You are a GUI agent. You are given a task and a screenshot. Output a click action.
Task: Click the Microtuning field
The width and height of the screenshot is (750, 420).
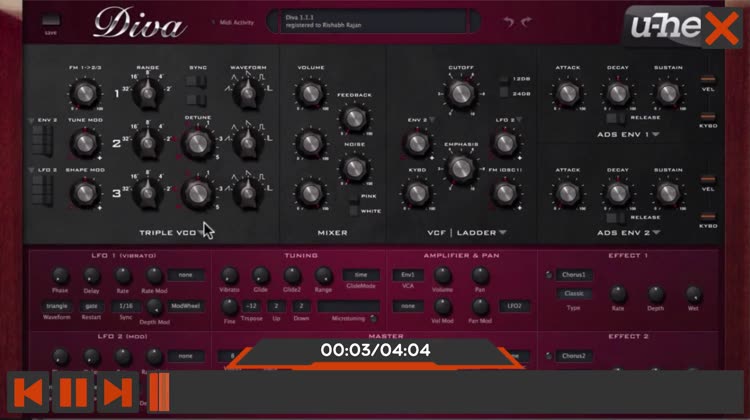pyautogui.click(x=349, y=306)
